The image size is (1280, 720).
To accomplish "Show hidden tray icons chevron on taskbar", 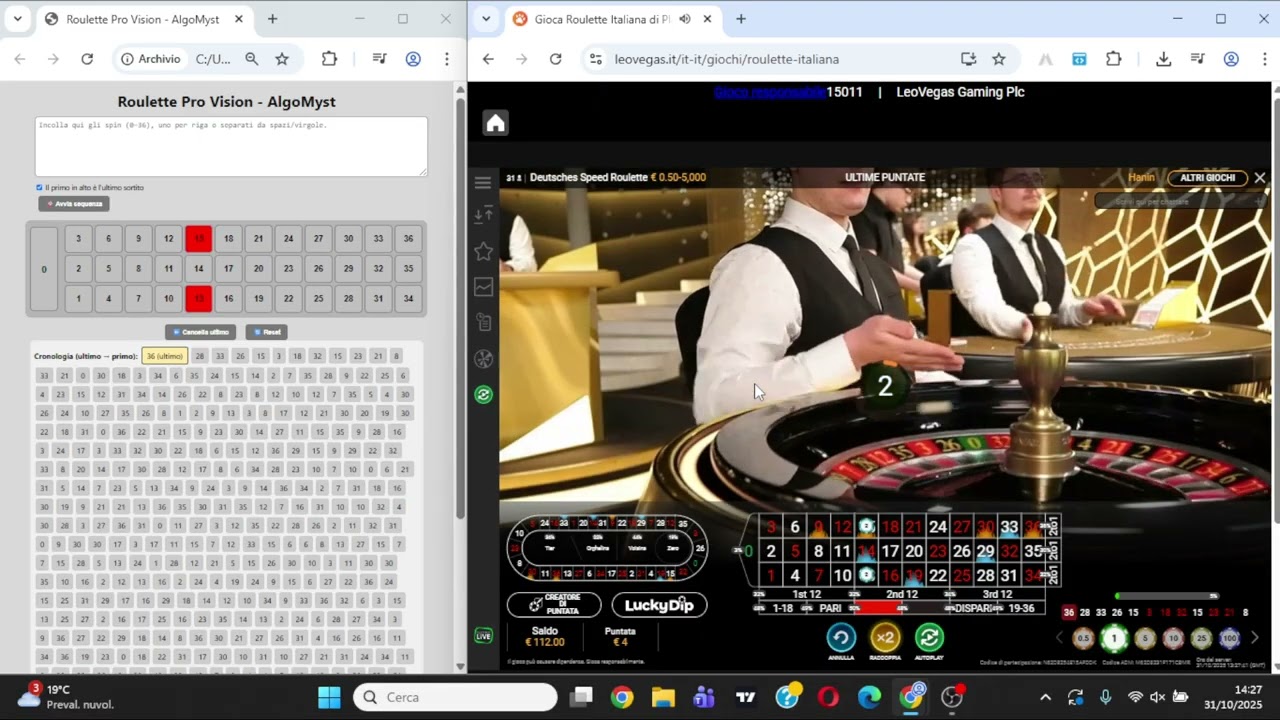I will pos(1045,697).
